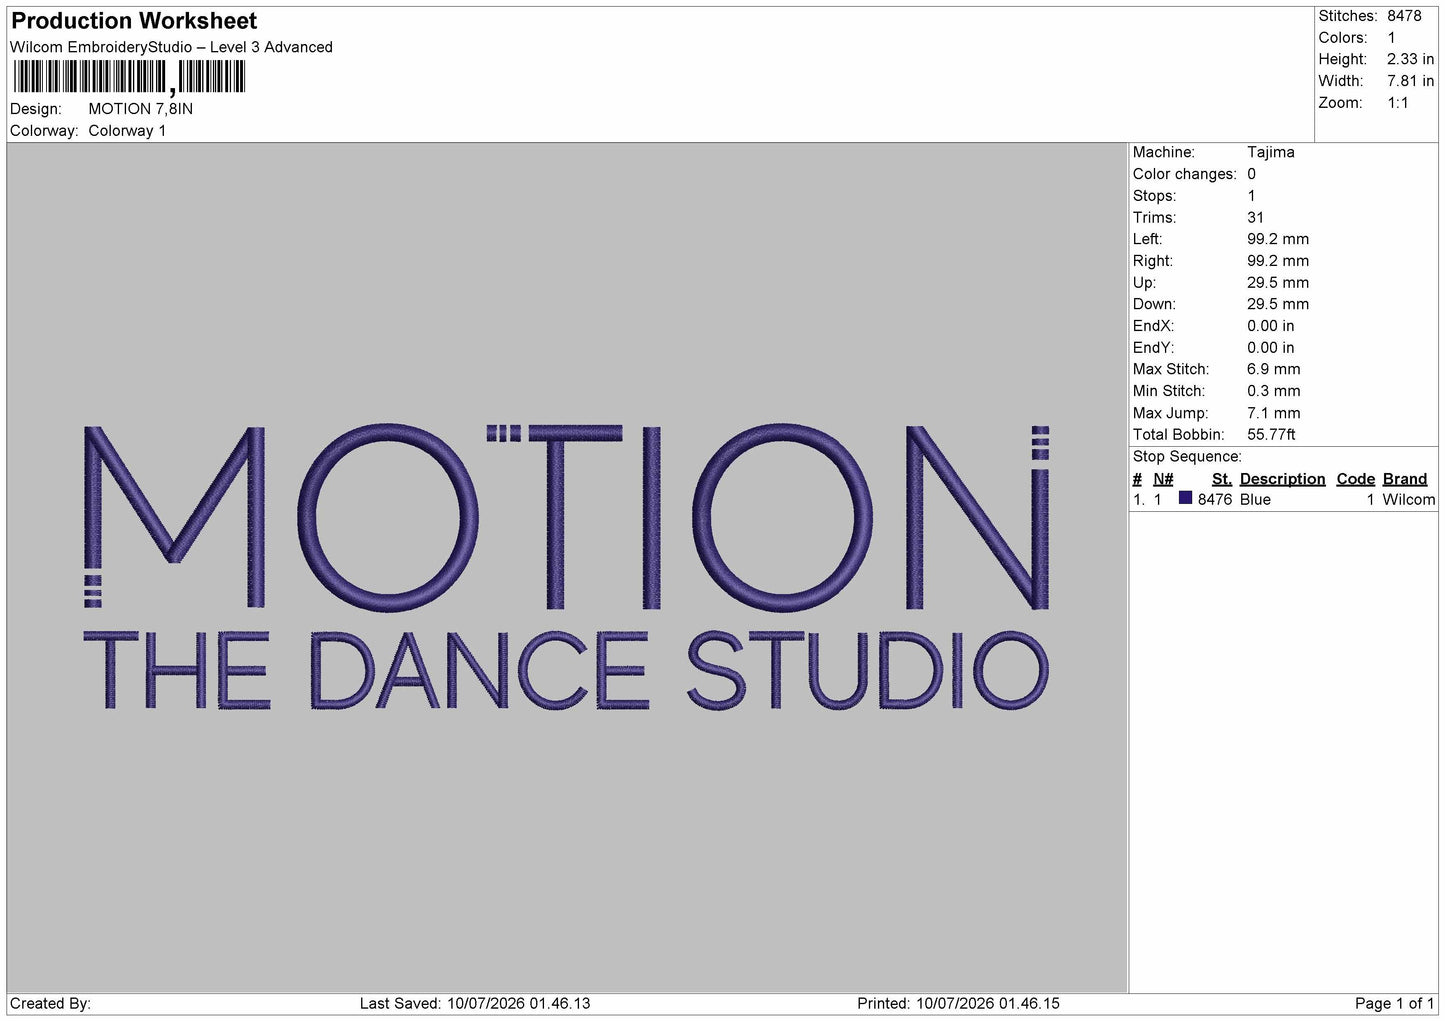Click the 'Blue' color description
The image size is (1445, 1021).
(1255, 500)
